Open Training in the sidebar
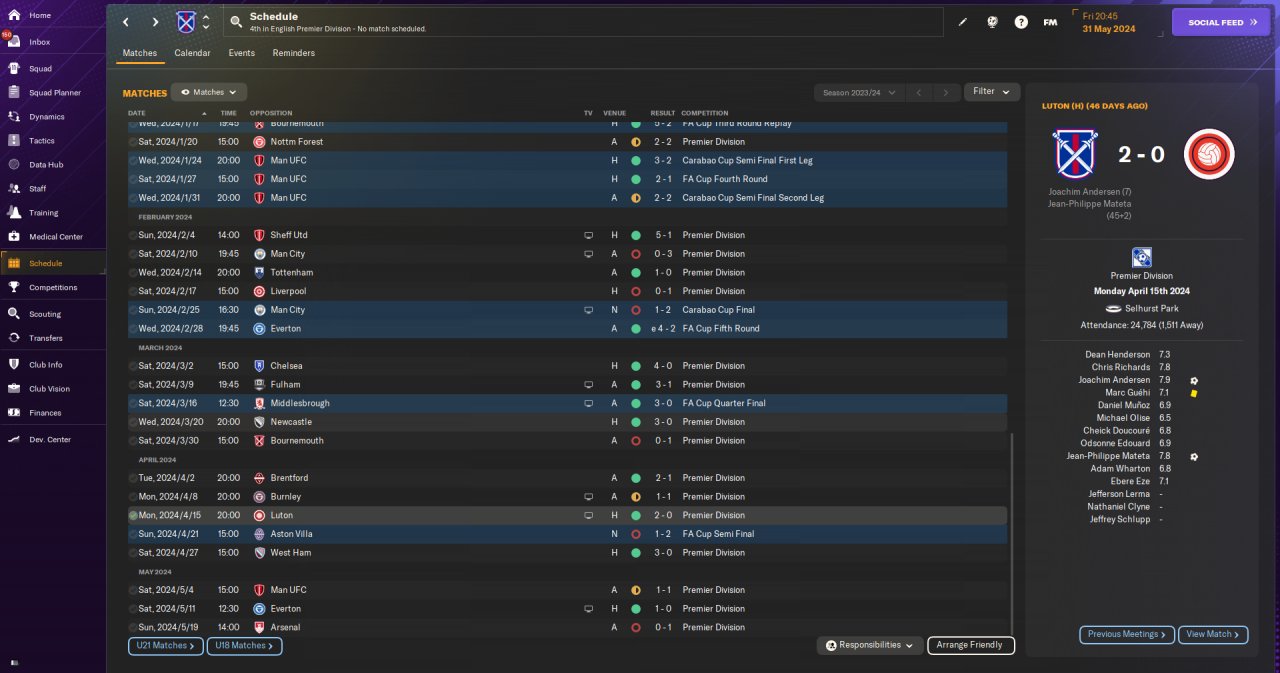Viewport: 1280px width, 673px height. tap(43, 213)
